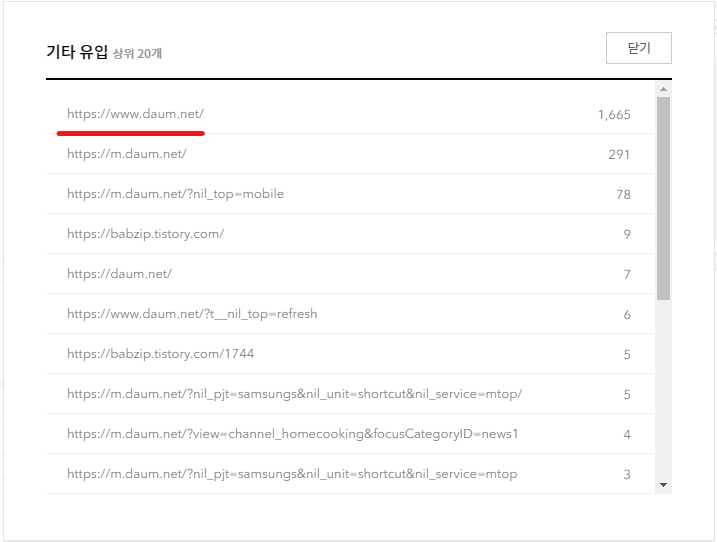Select the visit count 9

[x=627, y=235]
